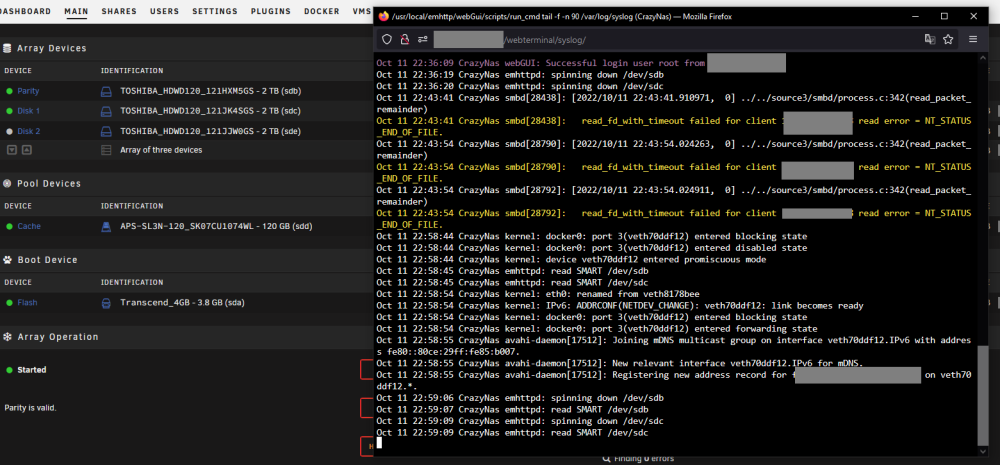
Task: Click the green status dot for Disk 1
Action: (x=10, y=111)
